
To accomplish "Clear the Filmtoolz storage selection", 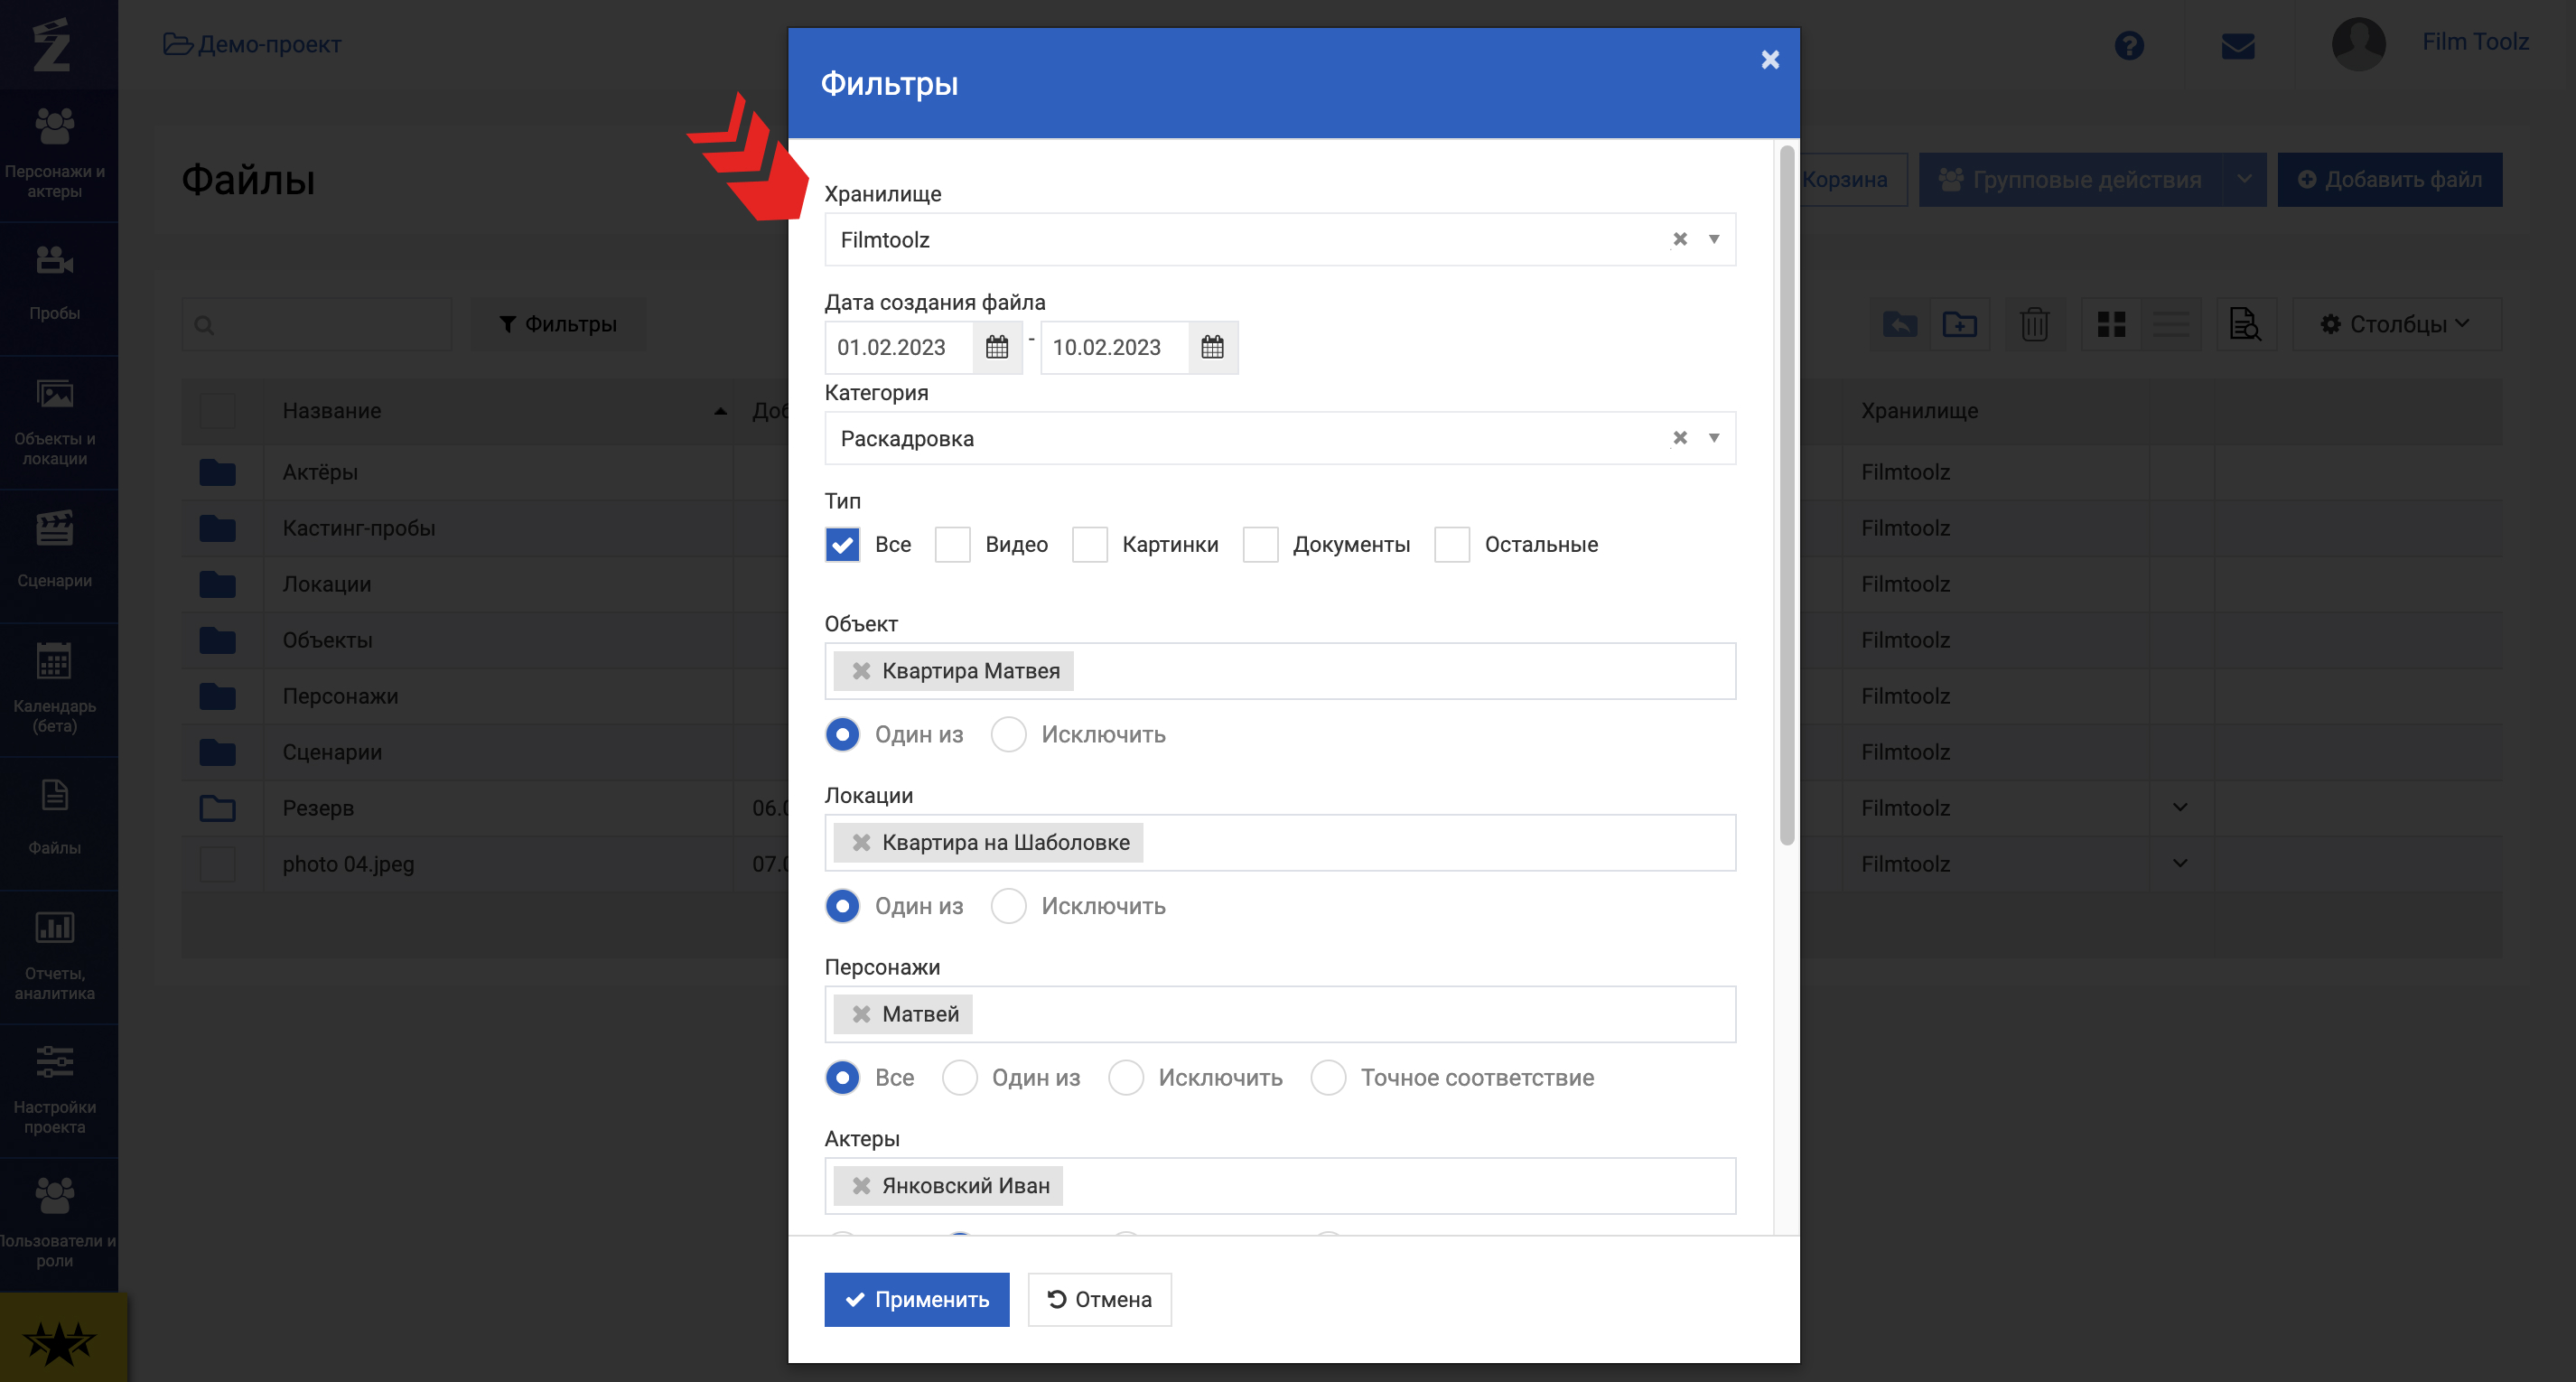I will click(1679, 239).
